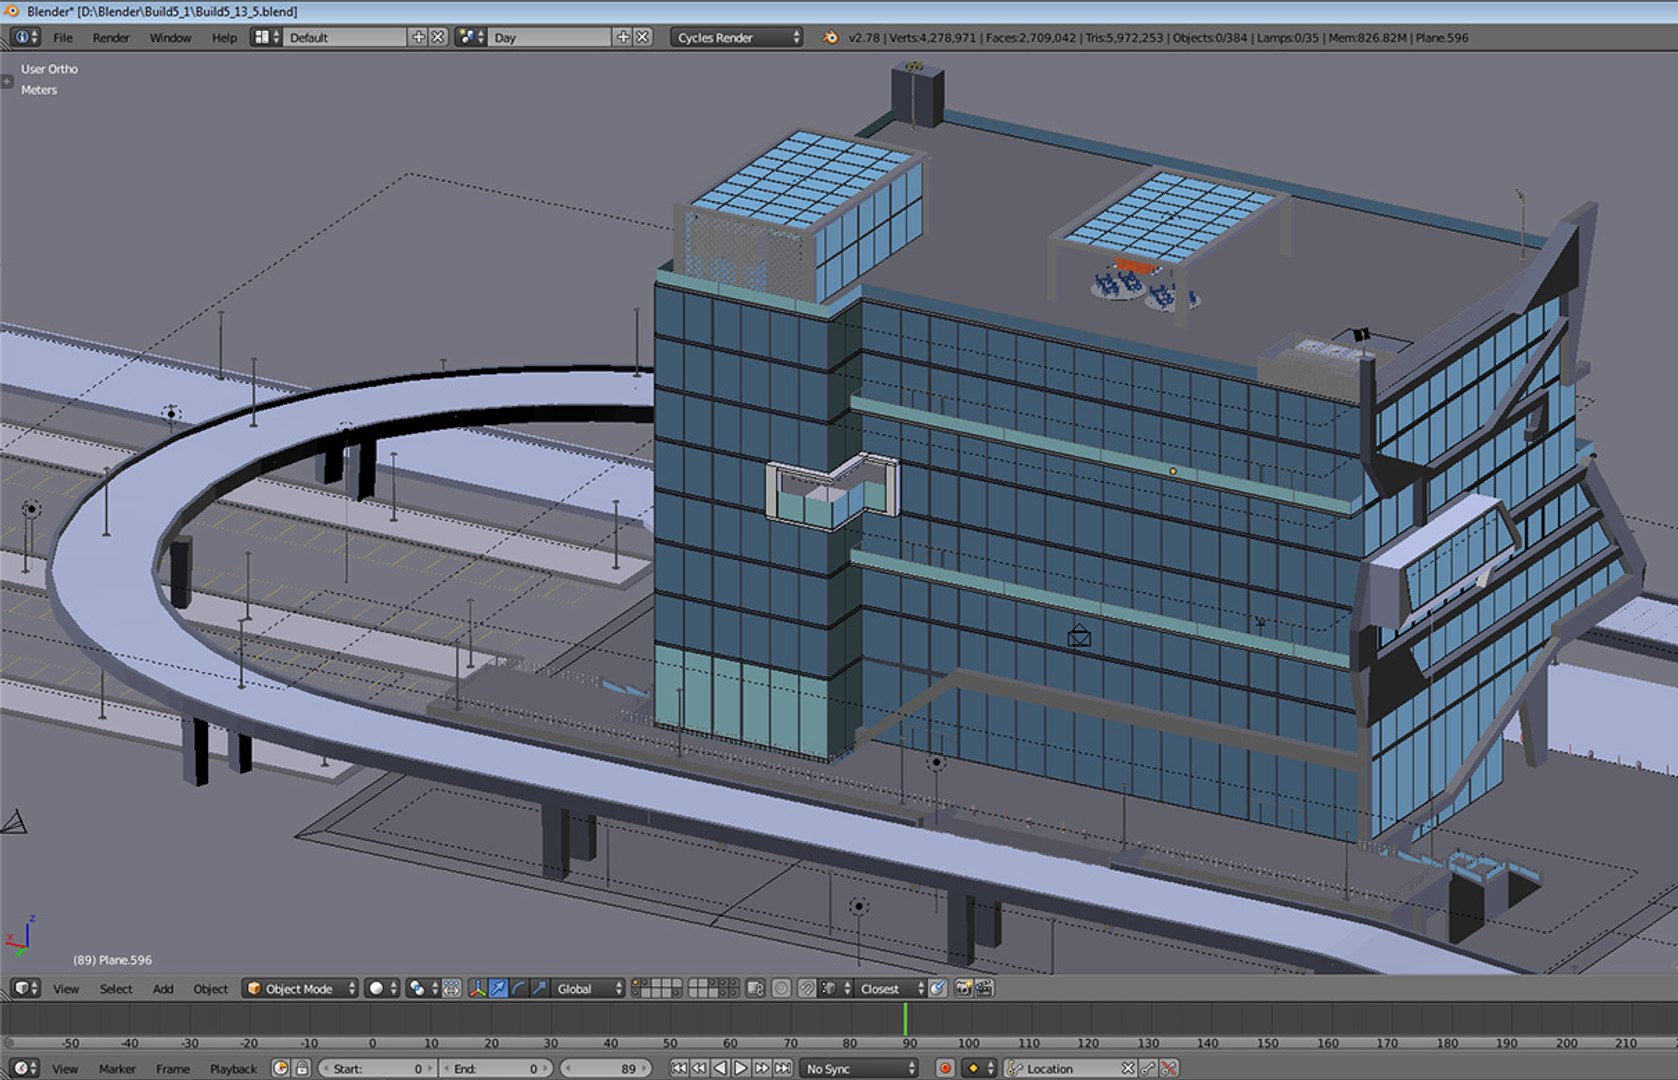The image size is (1678, 1080).
Task: Open the Render menu
Action: coord(111,38)
